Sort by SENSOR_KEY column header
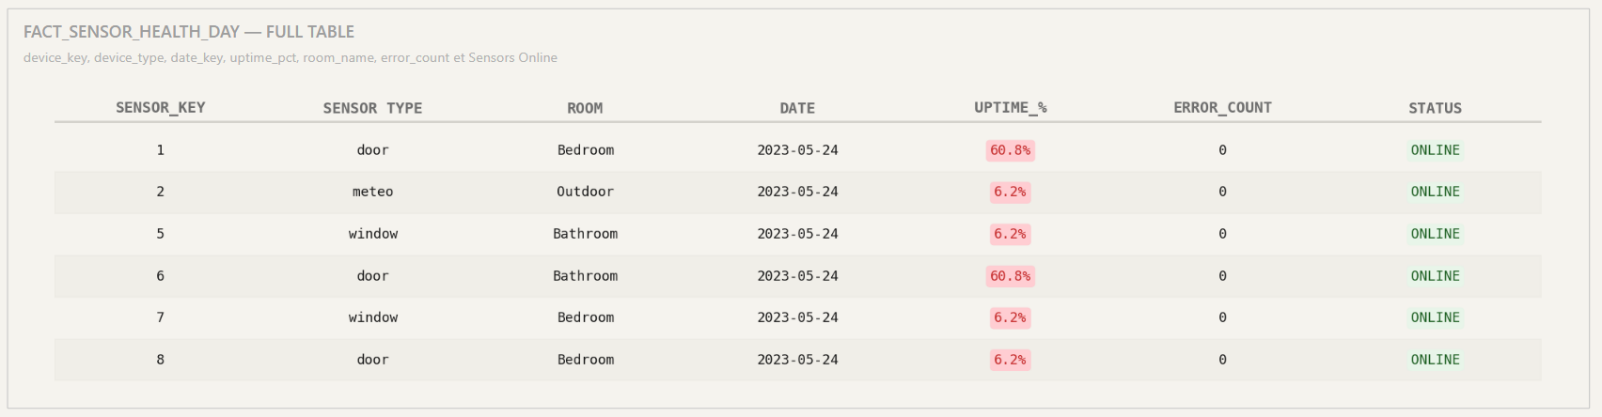Viewport: 1602px width, 417px height. click(160, 108)
